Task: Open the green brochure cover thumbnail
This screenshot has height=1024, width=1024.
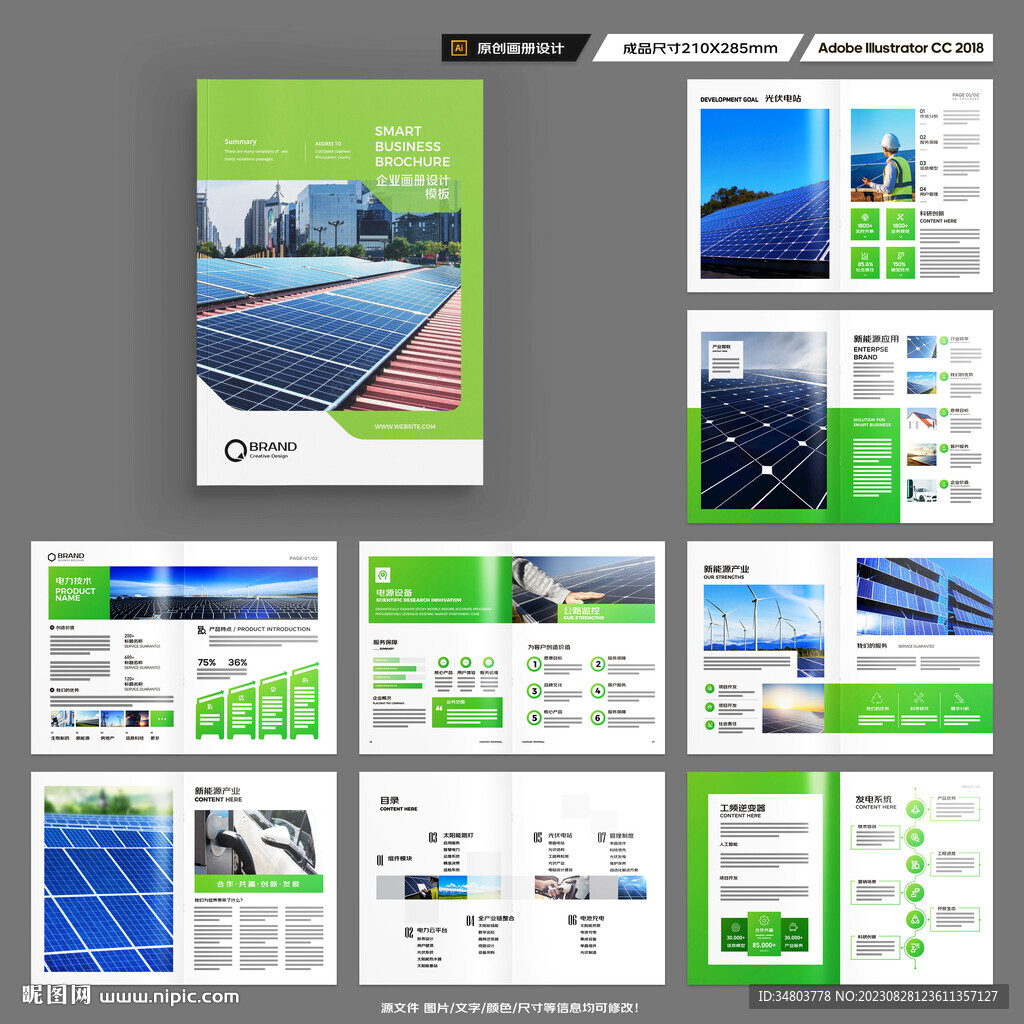Action: point(340,282)
